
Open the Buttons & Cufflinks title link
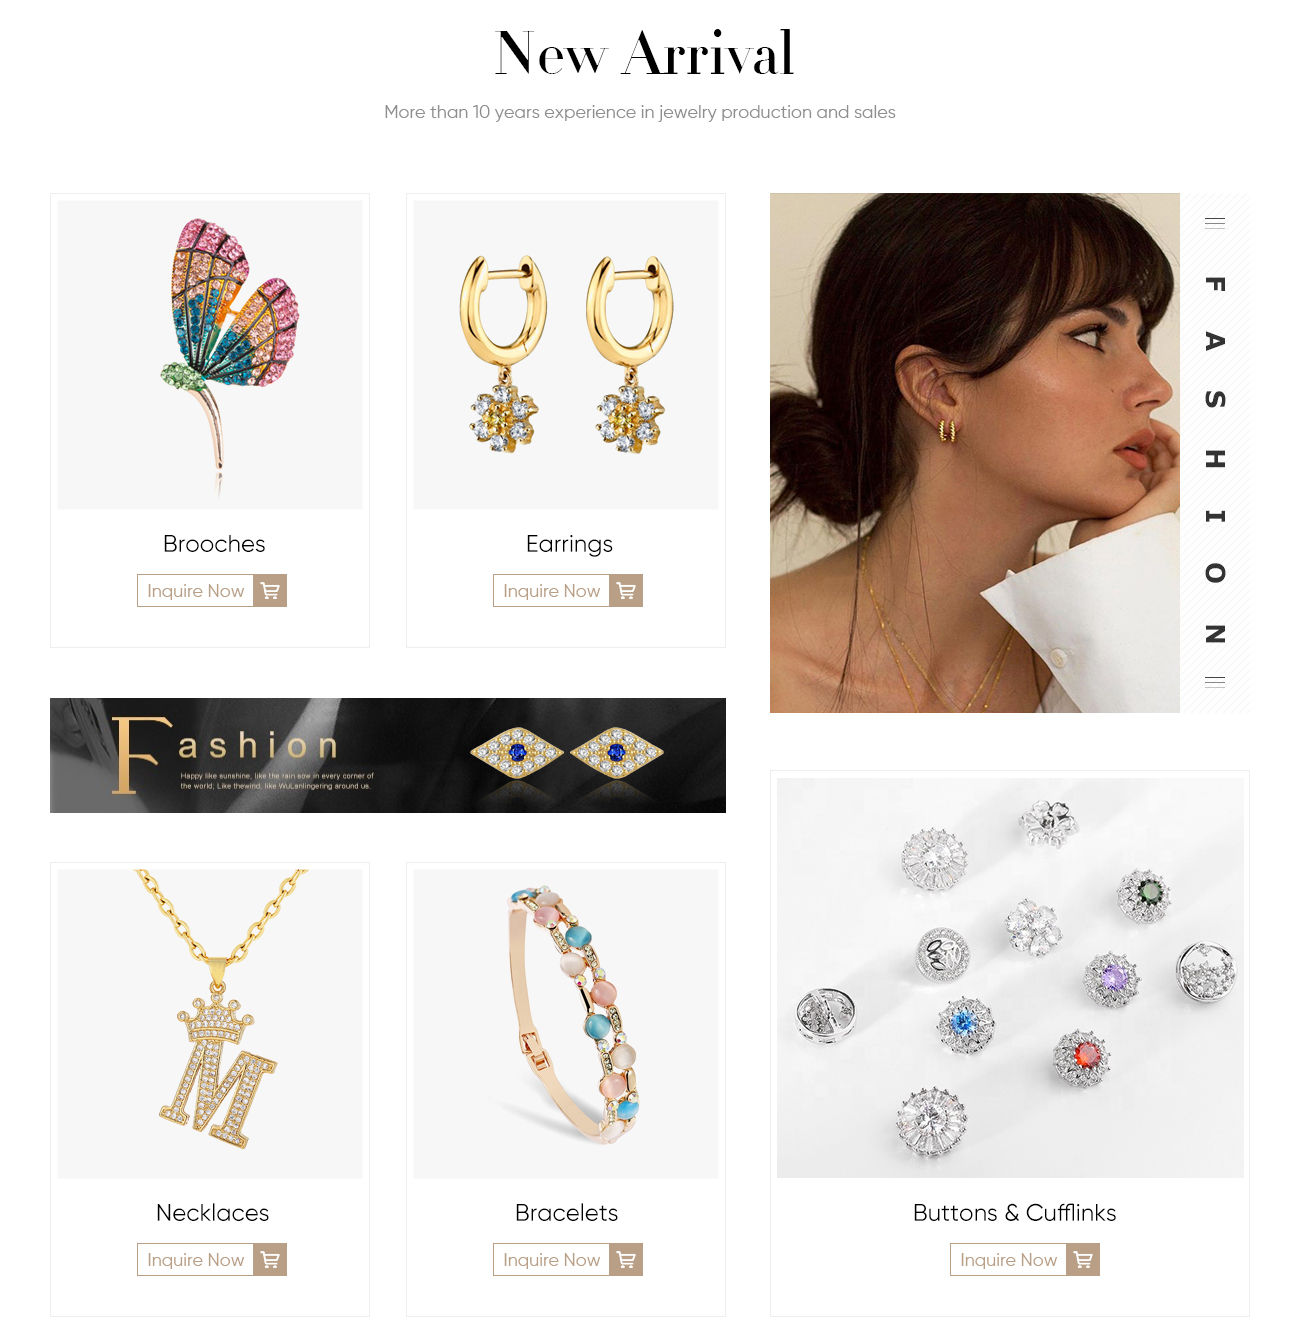point(1015,1213)
